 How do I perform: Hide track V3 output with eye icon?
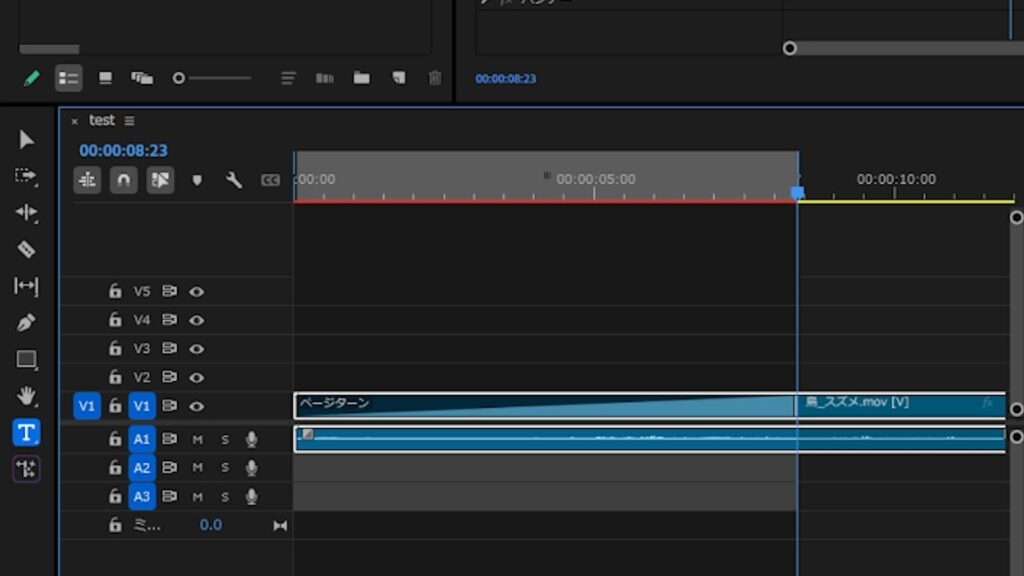[x=197, y=349]
